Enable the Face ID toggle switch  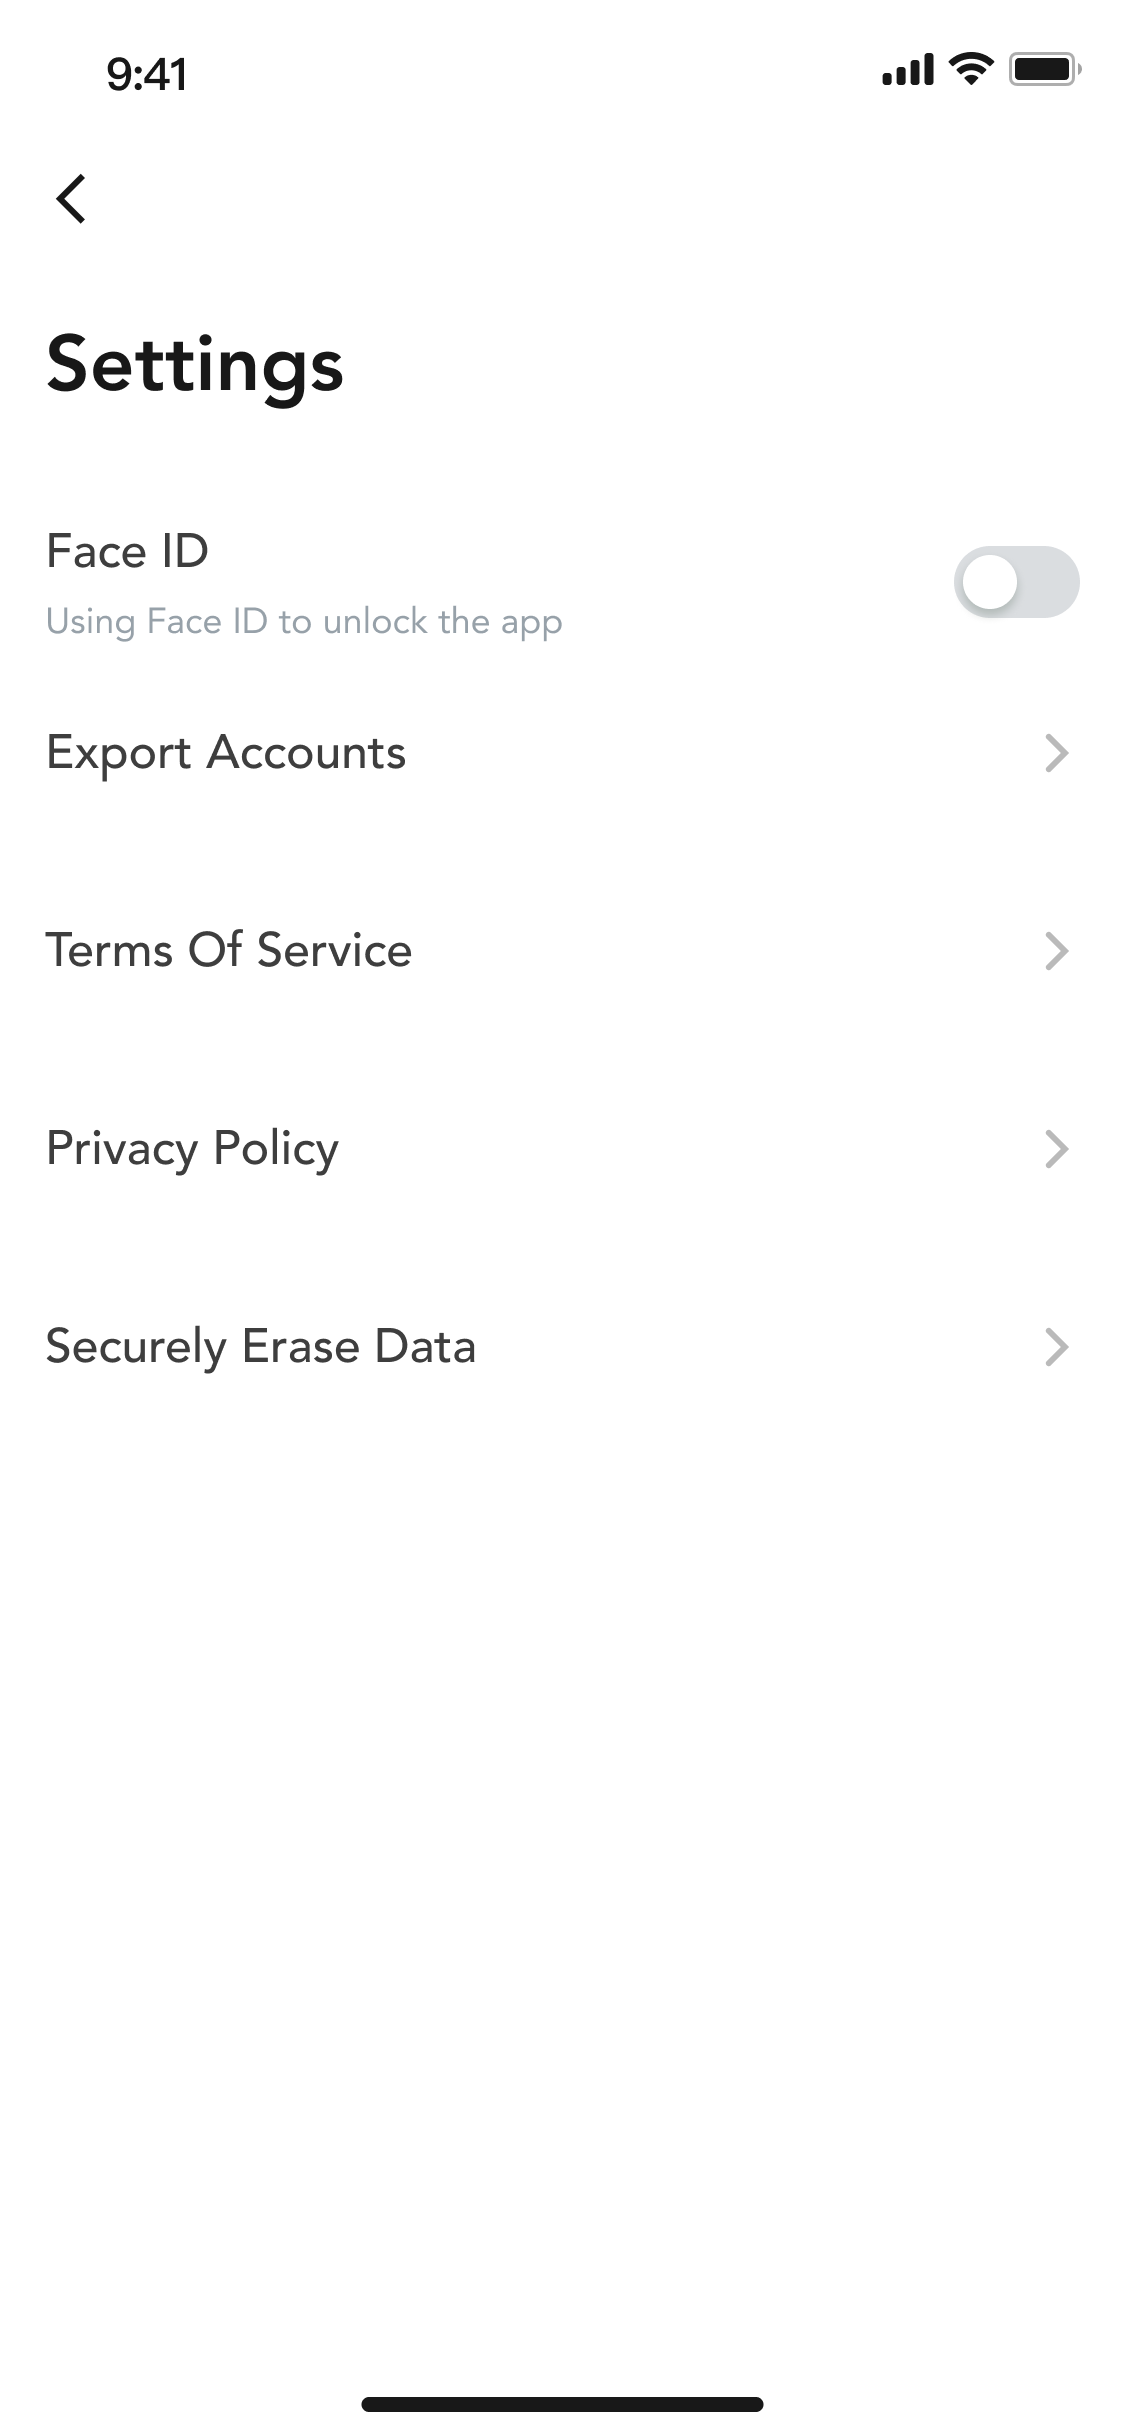tap(1016, 582)
